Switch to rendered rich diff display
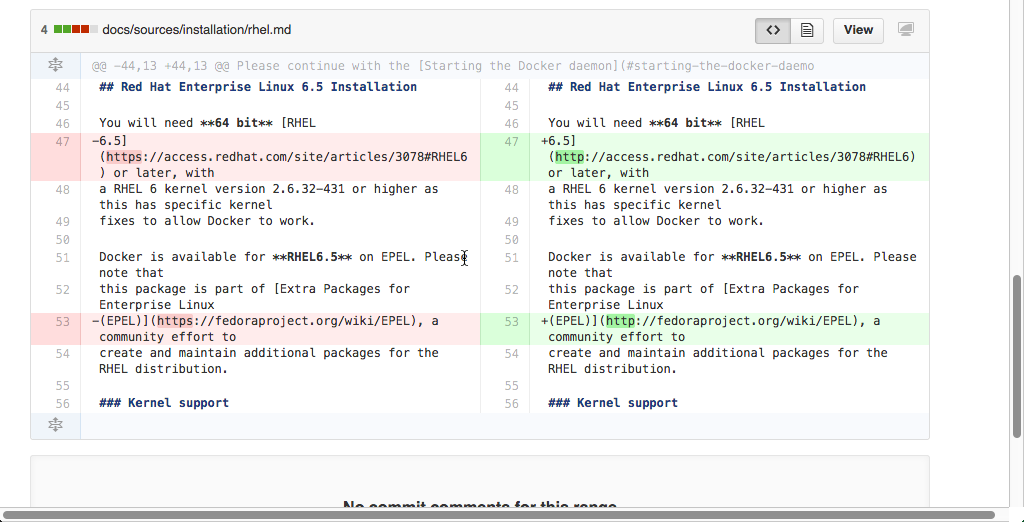The image size is (1024, 522). 806,30
